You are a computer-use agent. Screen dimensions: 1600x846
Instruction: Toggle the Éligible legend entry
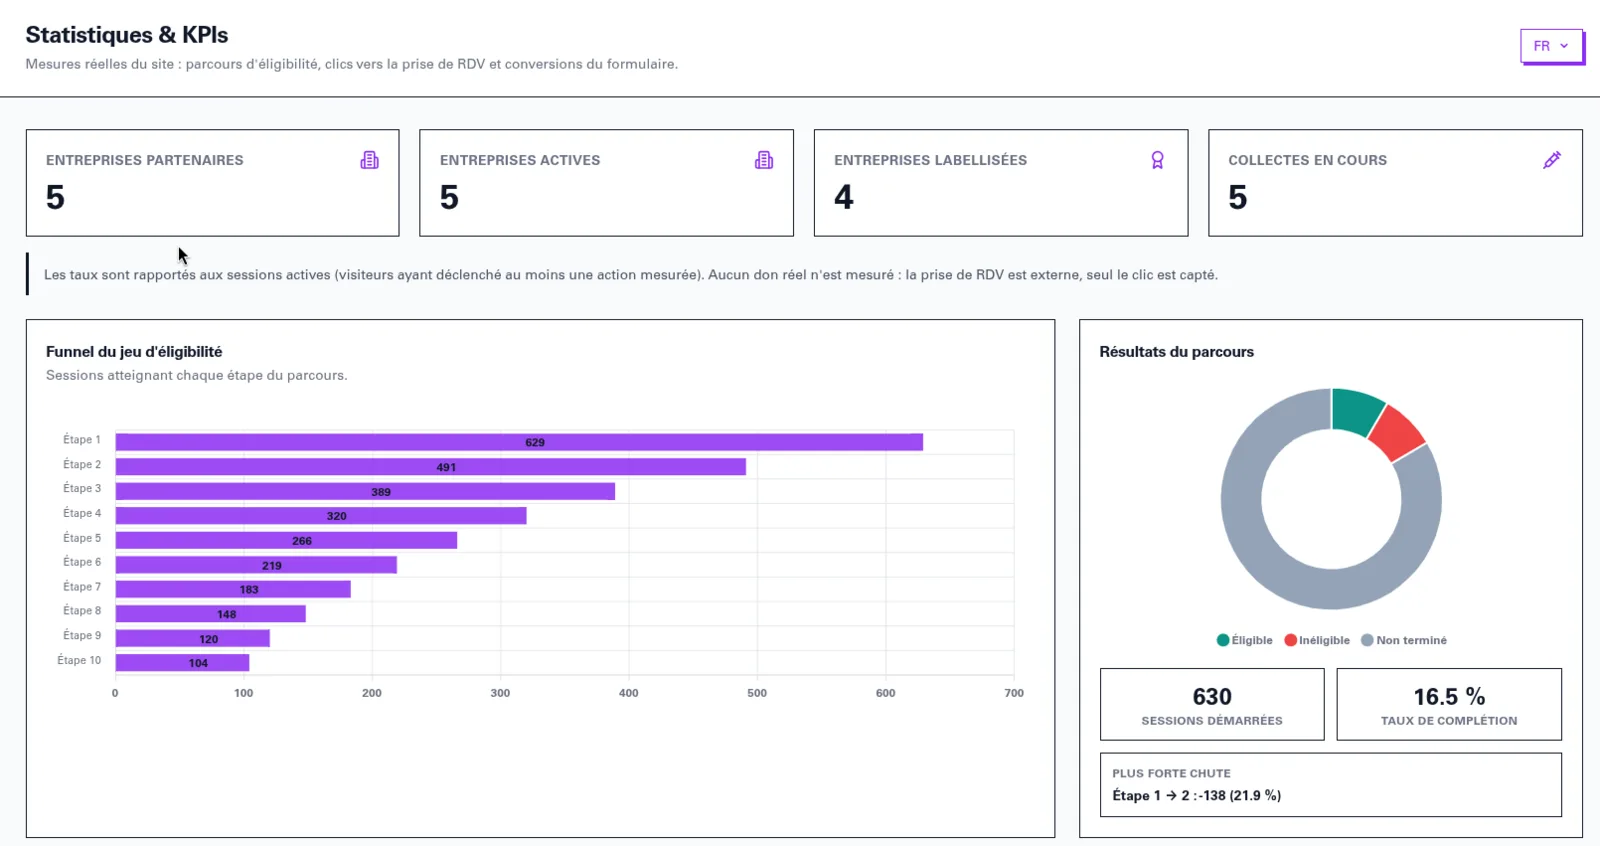click(x=1244, y=640)
